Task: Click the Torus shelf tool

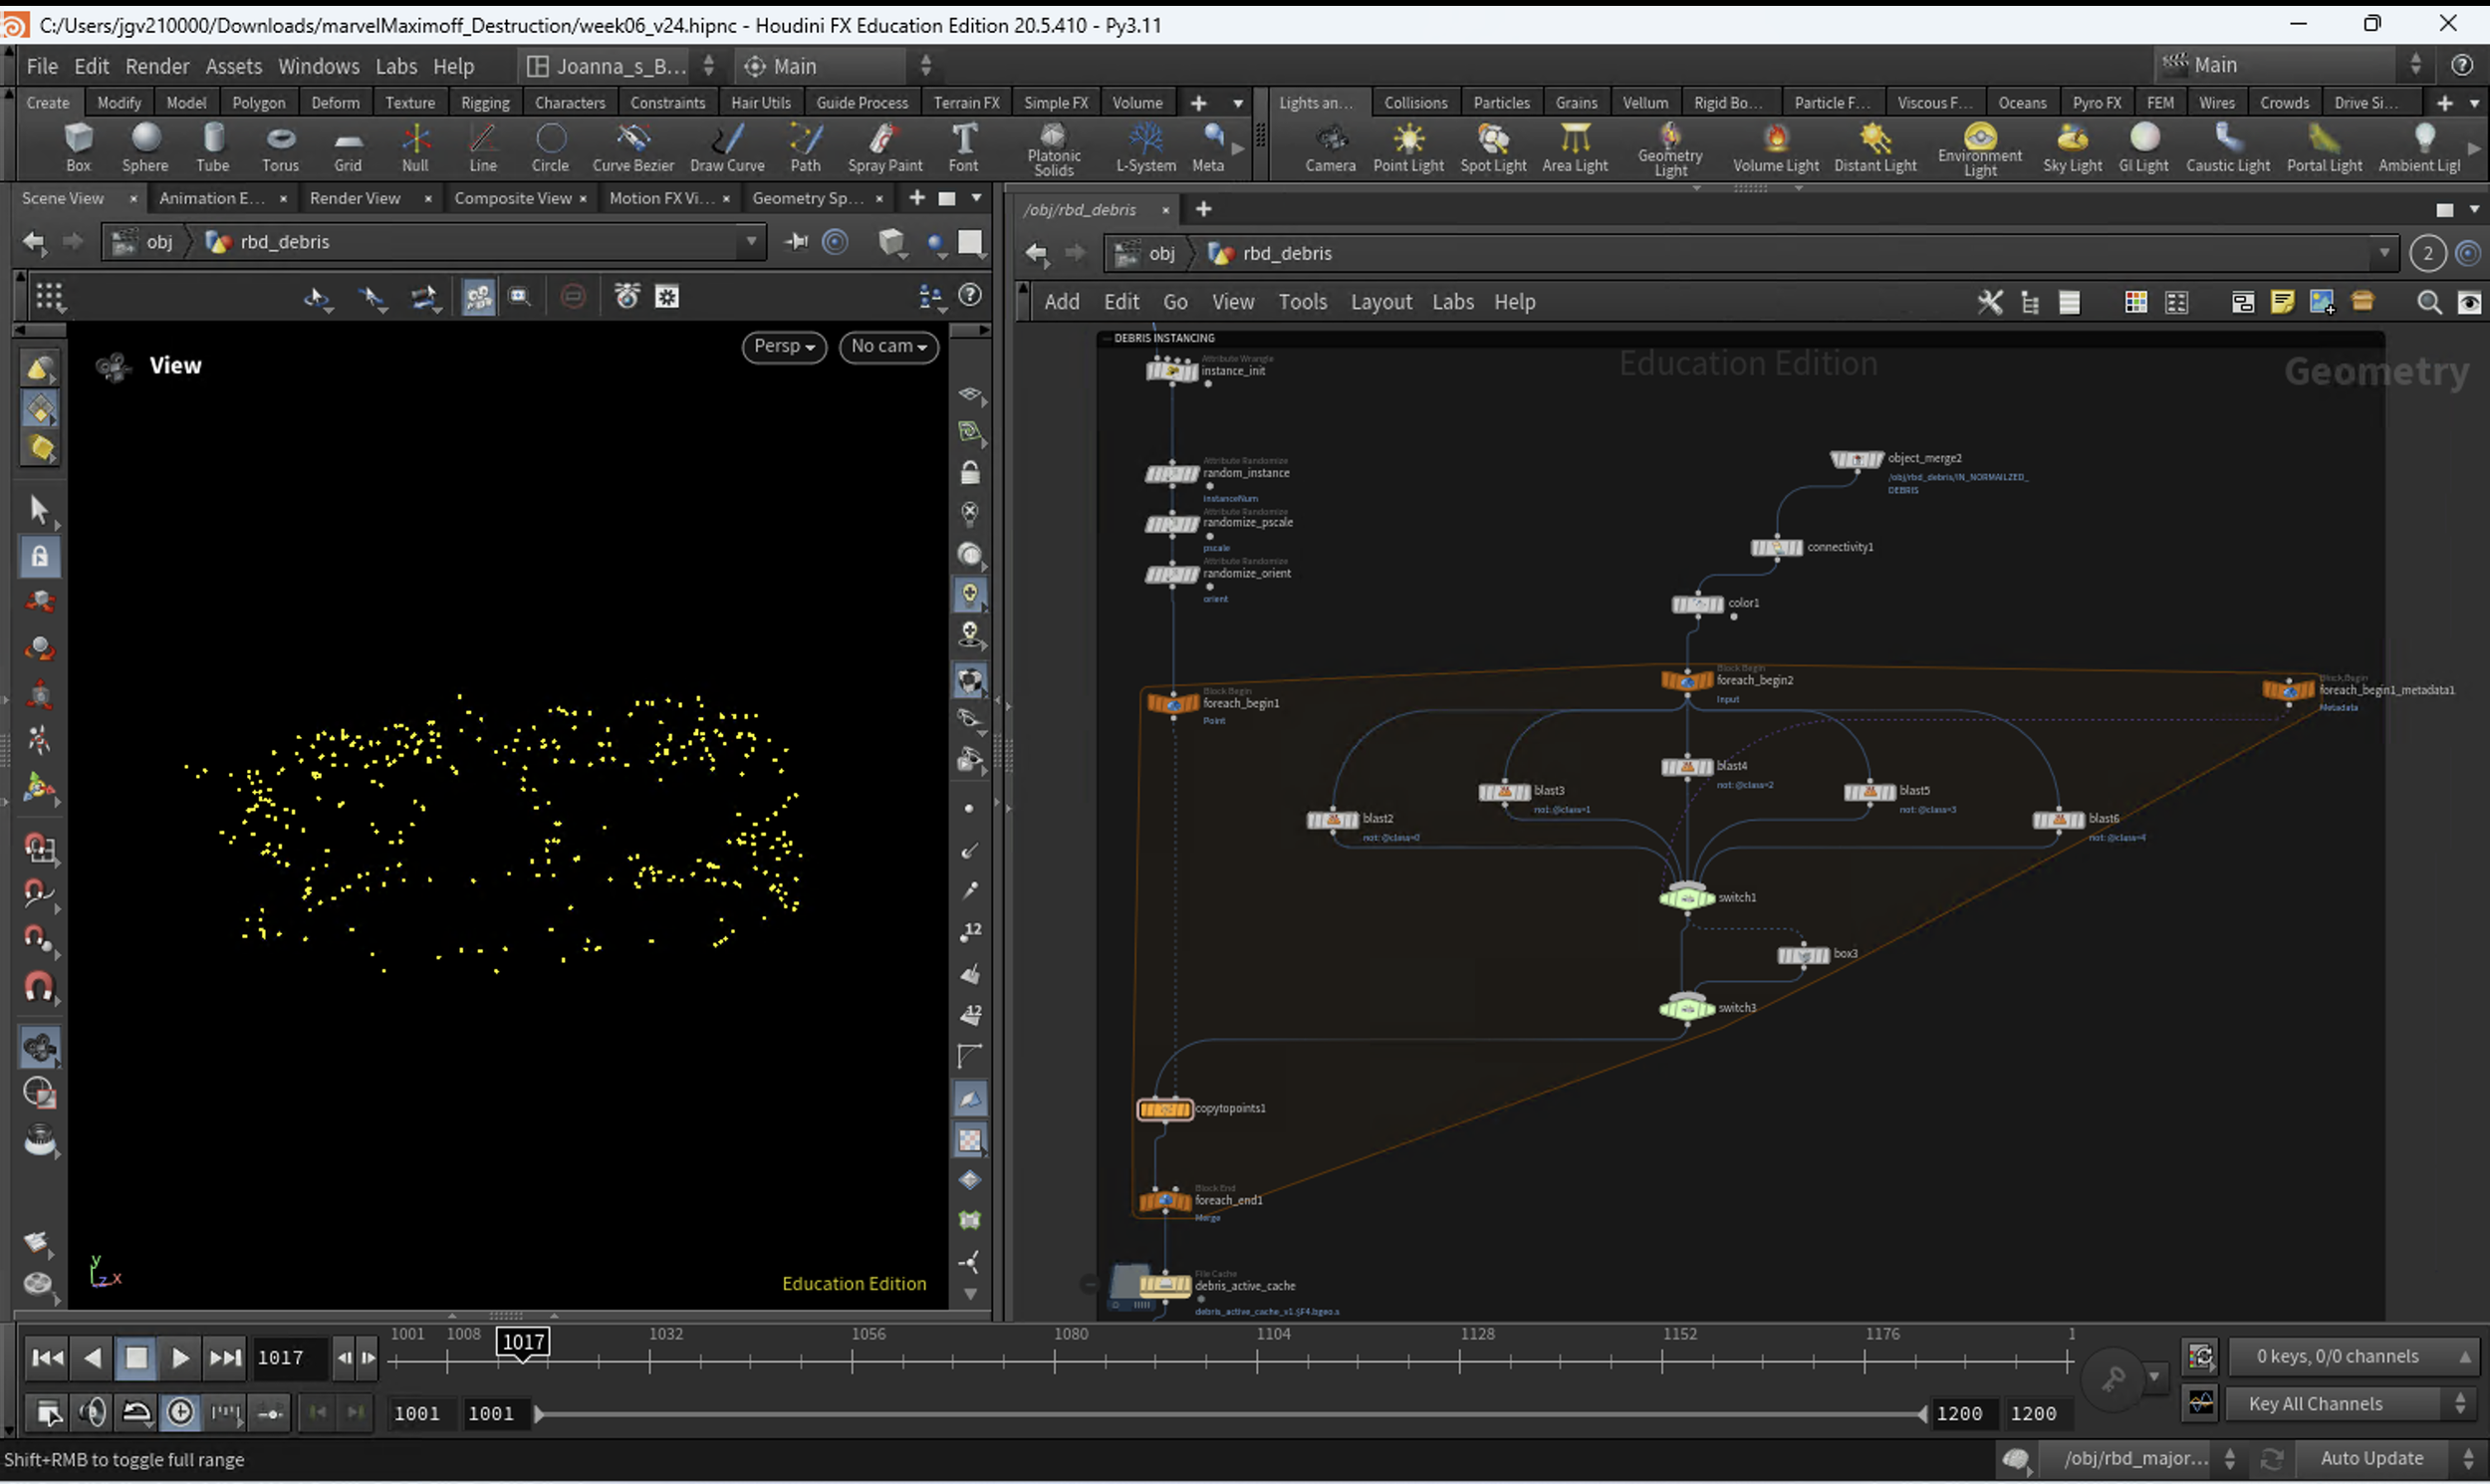Action: click(x=280, y=146)
